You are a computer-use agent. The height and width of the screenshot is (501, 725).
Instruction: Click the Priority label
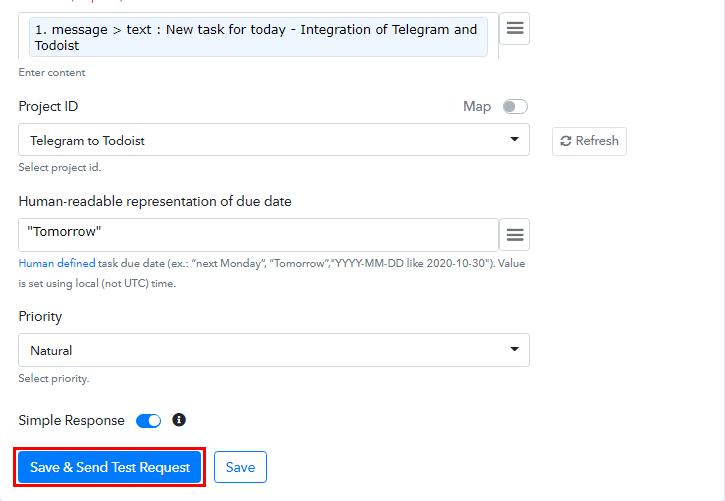point(40,317)
